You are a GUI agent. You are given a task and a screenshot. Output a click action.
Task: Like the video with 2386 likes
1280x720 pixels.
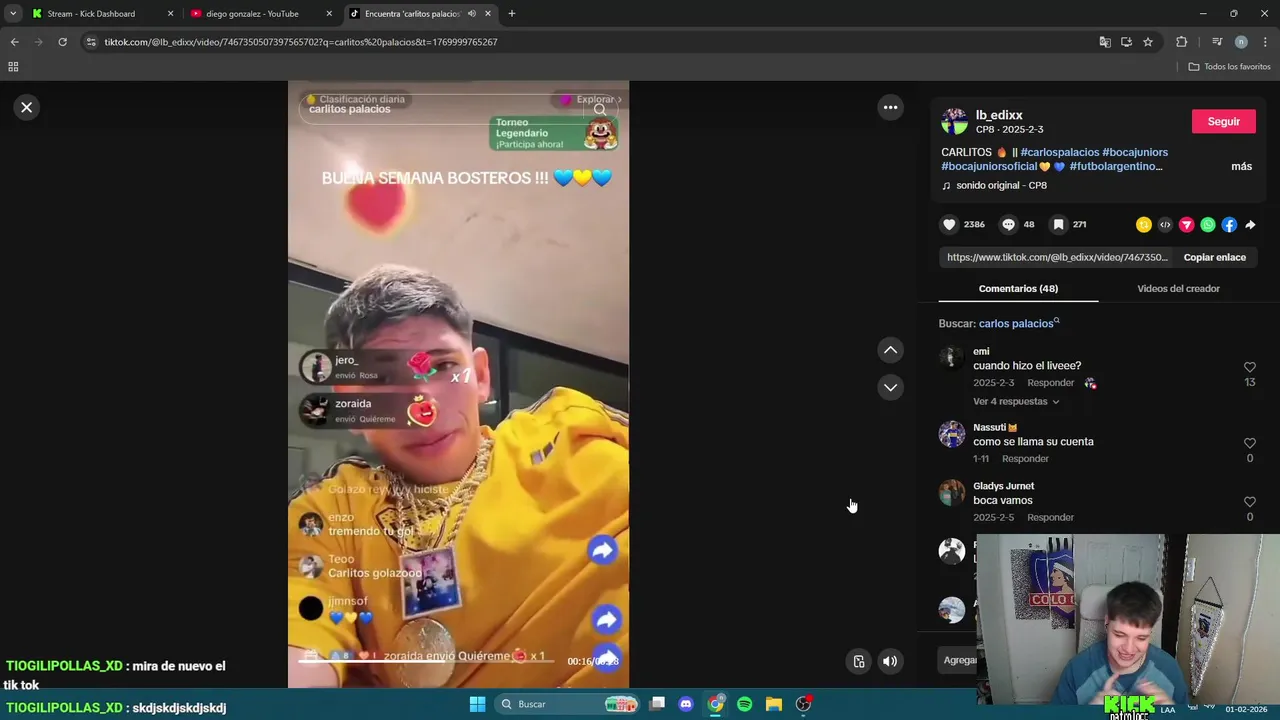(x=949, y=225)
